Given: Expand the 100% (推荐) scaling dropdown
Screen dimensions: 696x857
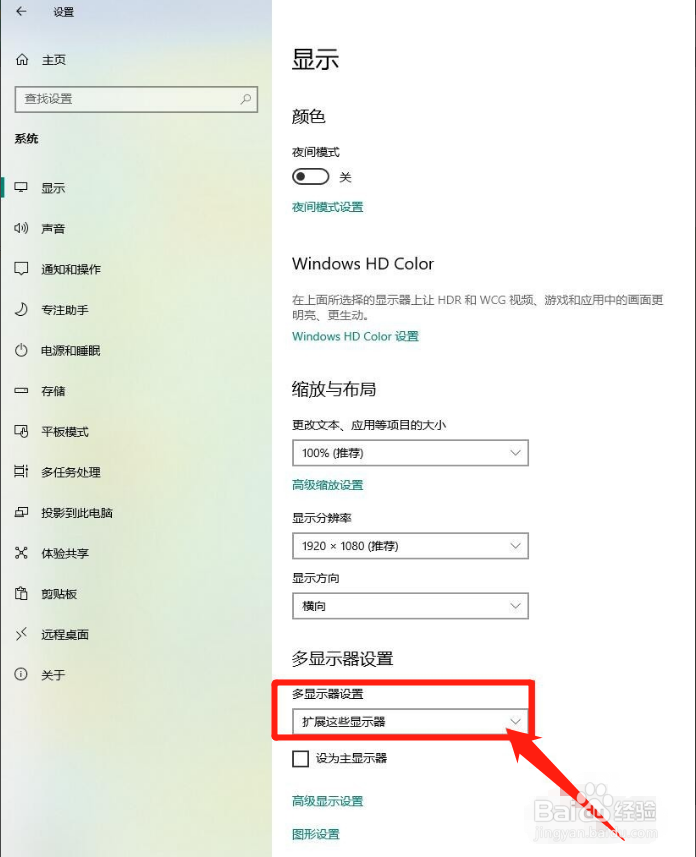Looking at the screenshot, I should (410, 453).
